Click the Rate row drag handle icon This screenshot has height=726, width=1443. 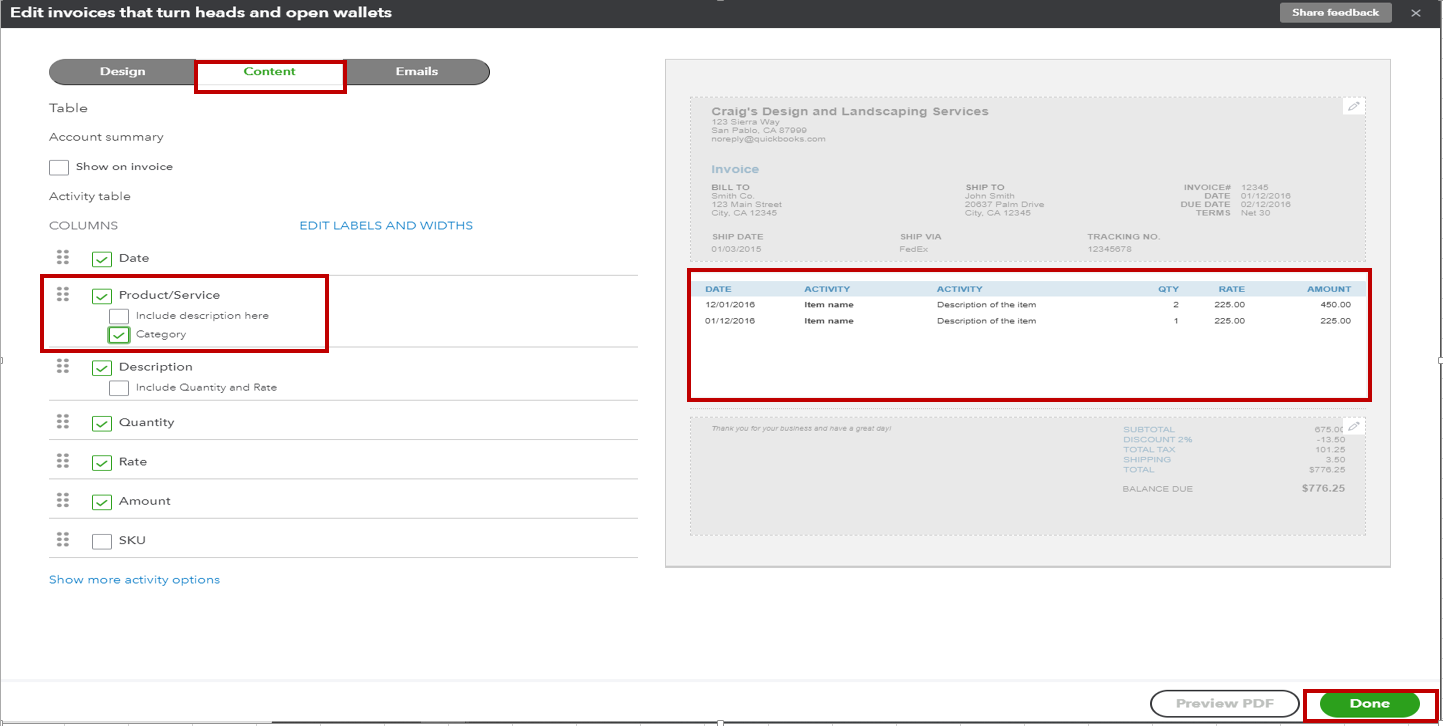click(x=63, y=461)
